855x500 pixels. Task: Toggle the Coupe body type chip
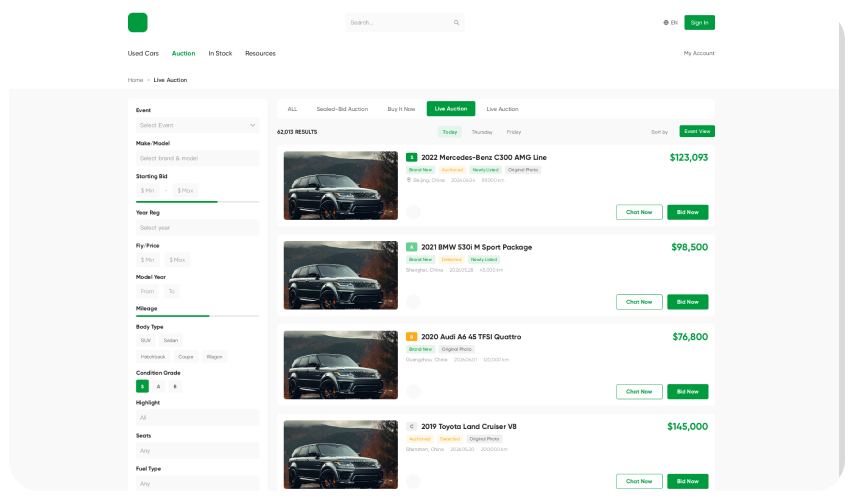186,357
